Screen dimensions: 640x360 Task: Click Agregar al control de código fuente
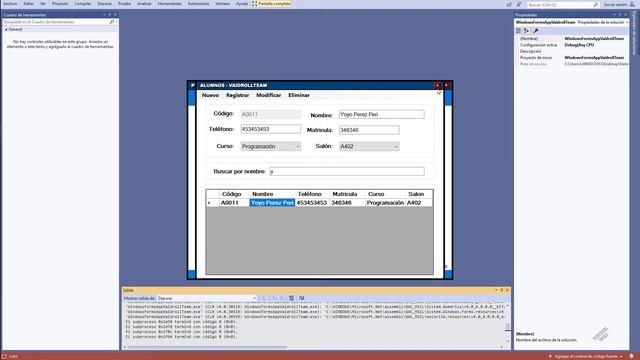586,356
